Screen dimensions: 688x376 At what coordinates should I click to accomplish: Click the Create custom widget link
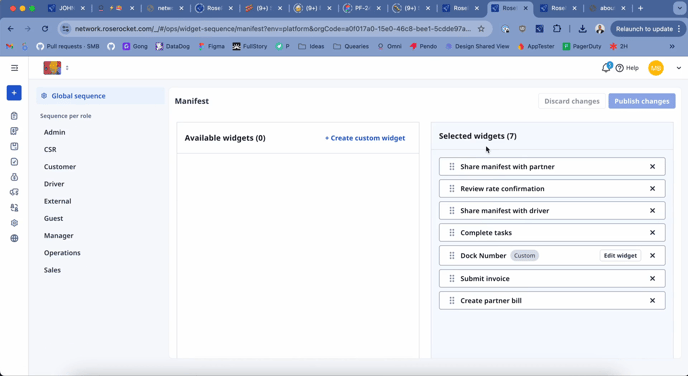[365, 138]
